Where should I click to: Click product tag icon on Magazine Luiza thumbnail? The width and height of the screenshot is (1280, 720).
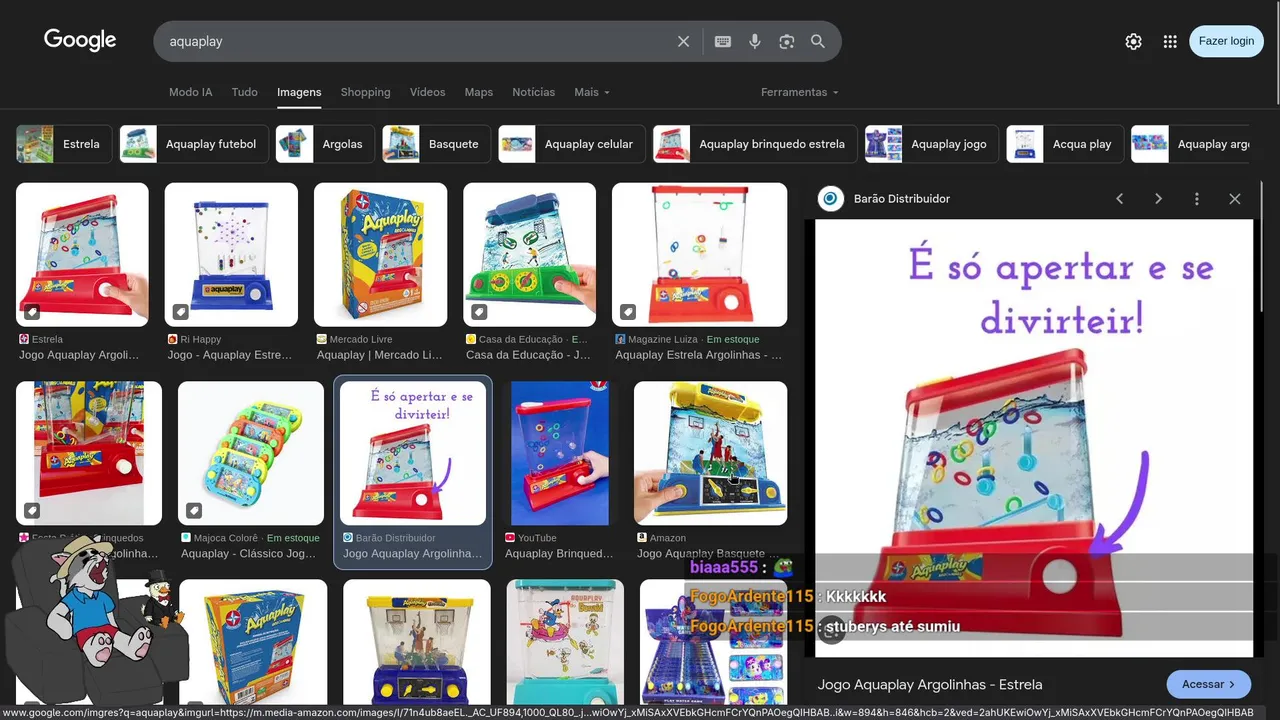coord(628,312)
